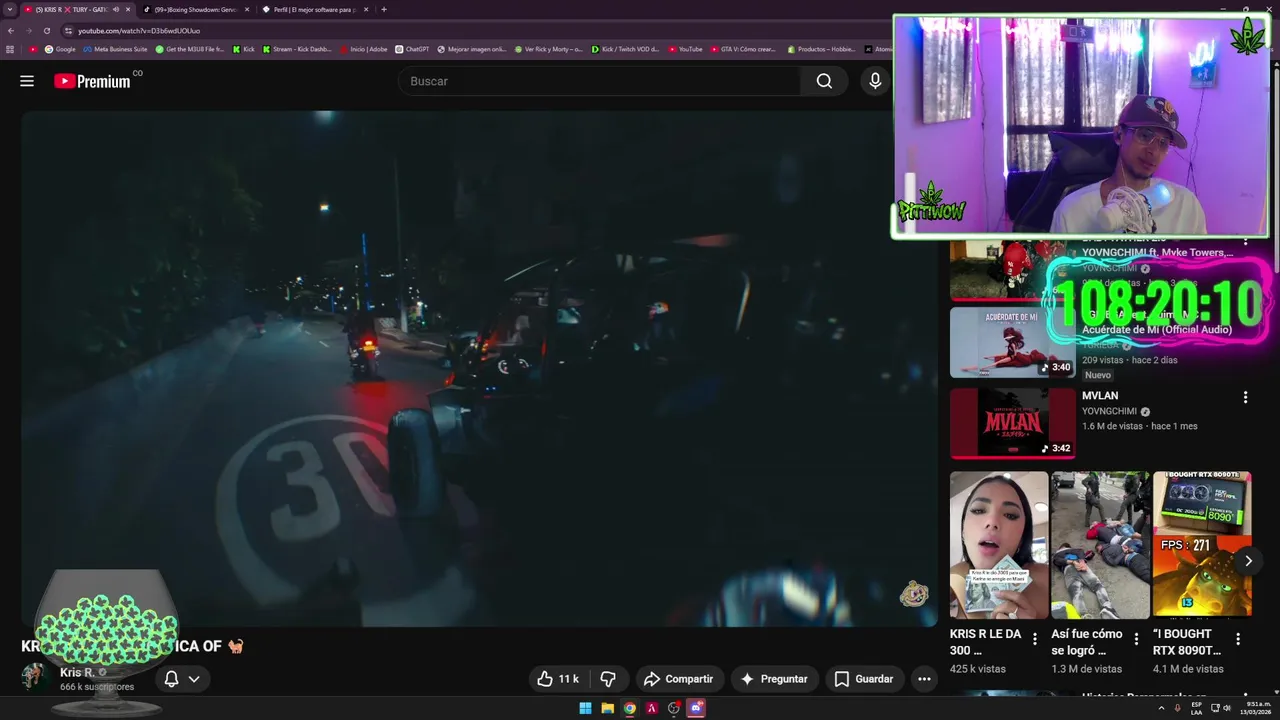Dislike the video
Image resolution: width=1280 pixels, height=720 pixels.
(x=608, y=679)
